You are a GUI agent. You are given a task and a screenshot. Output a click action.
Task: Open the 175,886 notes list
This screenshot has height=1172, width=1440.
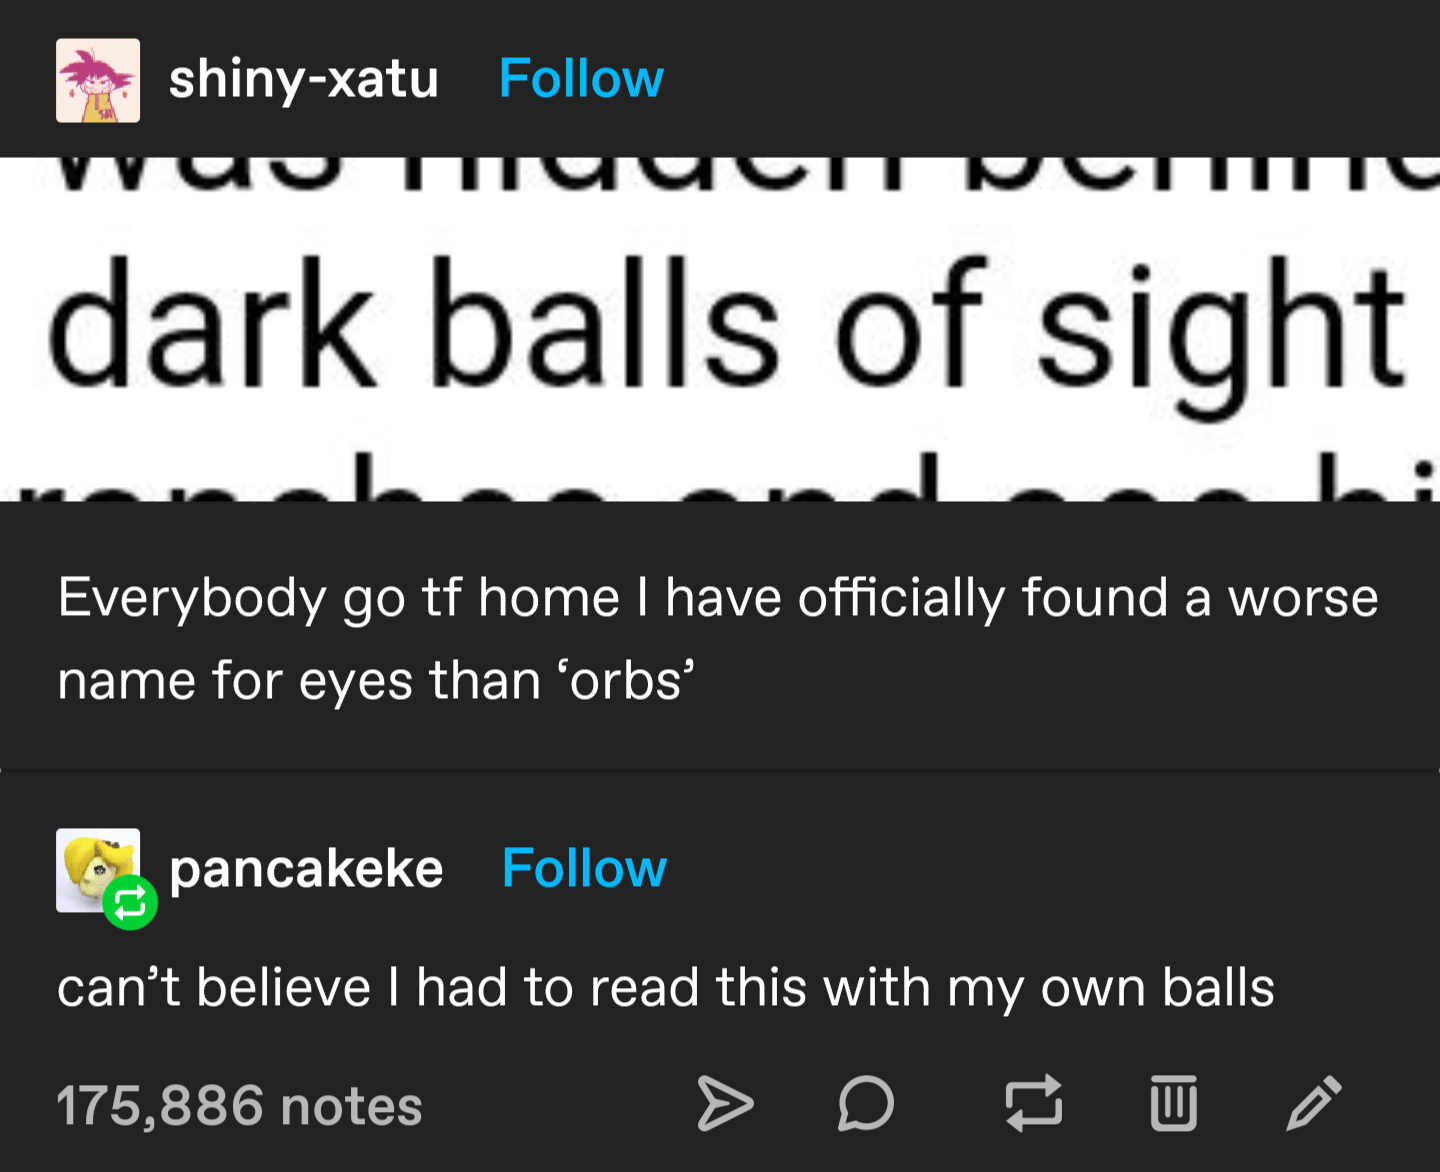[238, 1105]
